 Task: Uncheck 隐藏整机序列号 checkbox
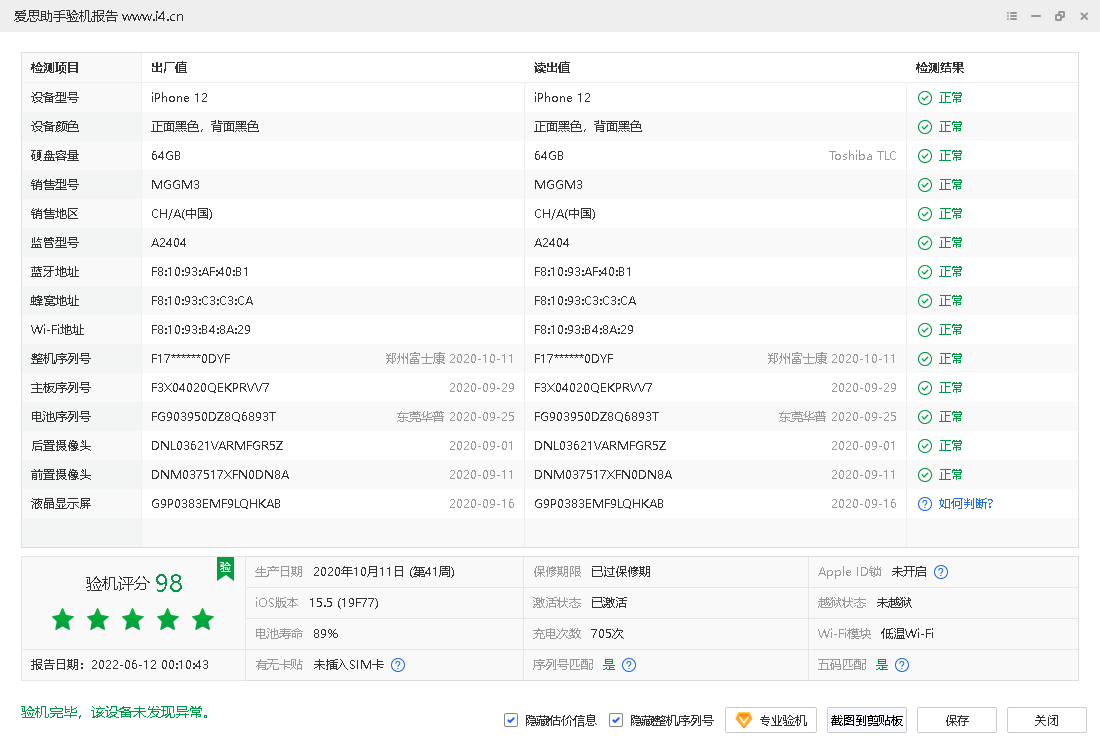coord(616,720)
